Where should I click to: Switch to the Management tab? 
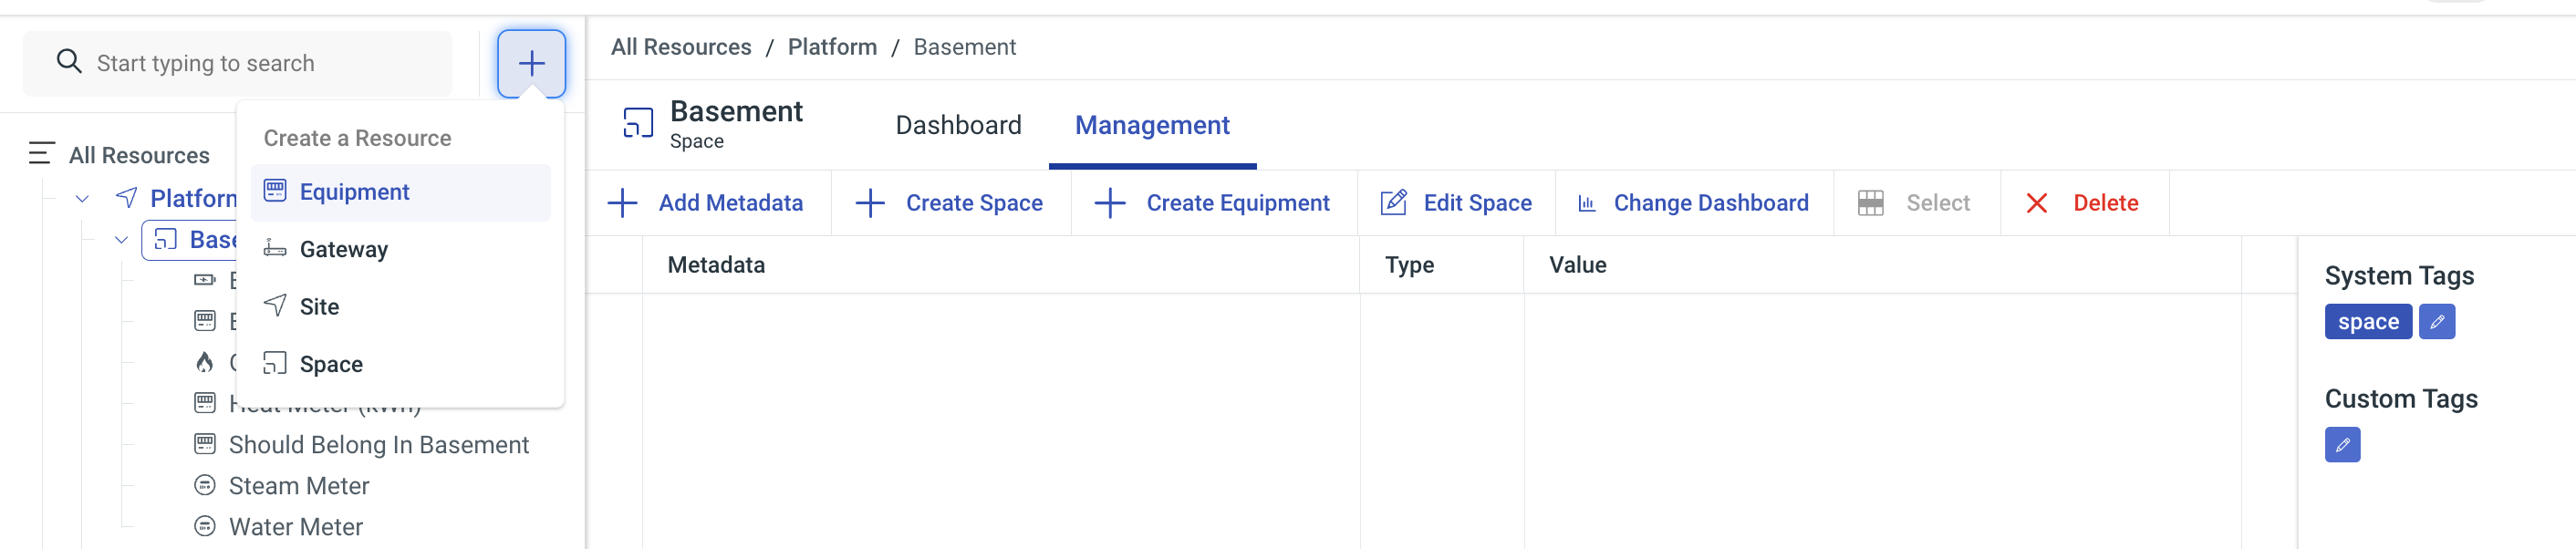(x=1152, y=125)
